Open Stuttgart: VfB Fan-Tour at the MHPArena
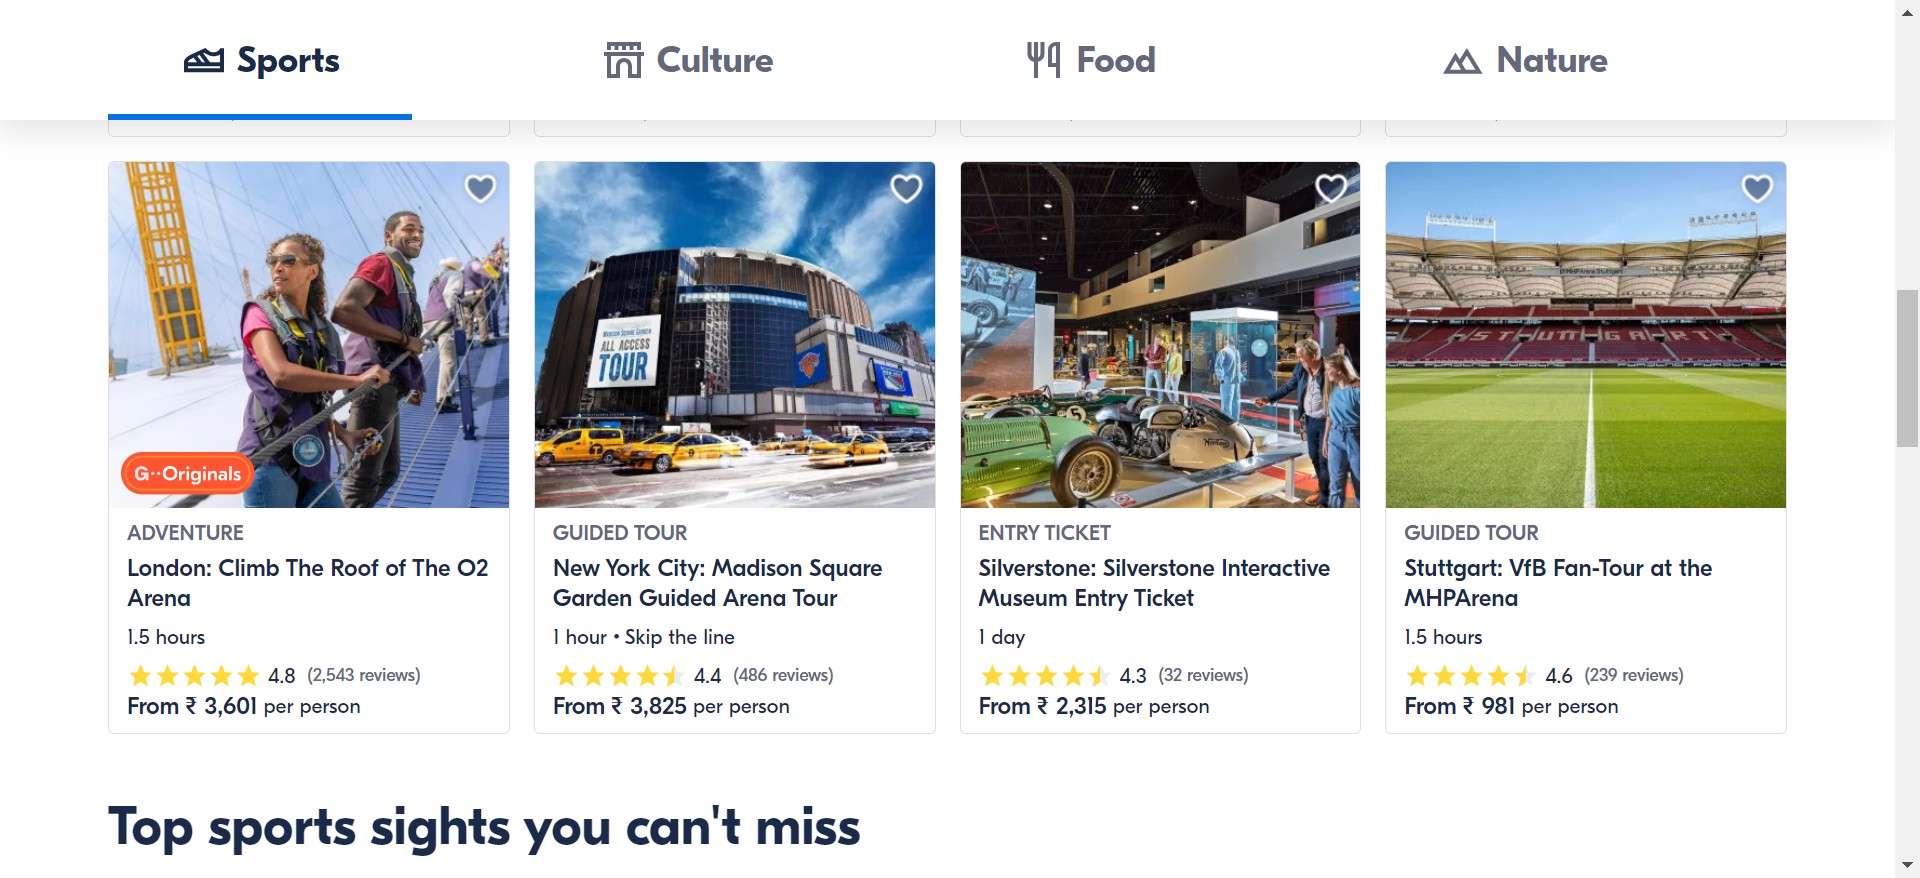 coord(1557,582)
